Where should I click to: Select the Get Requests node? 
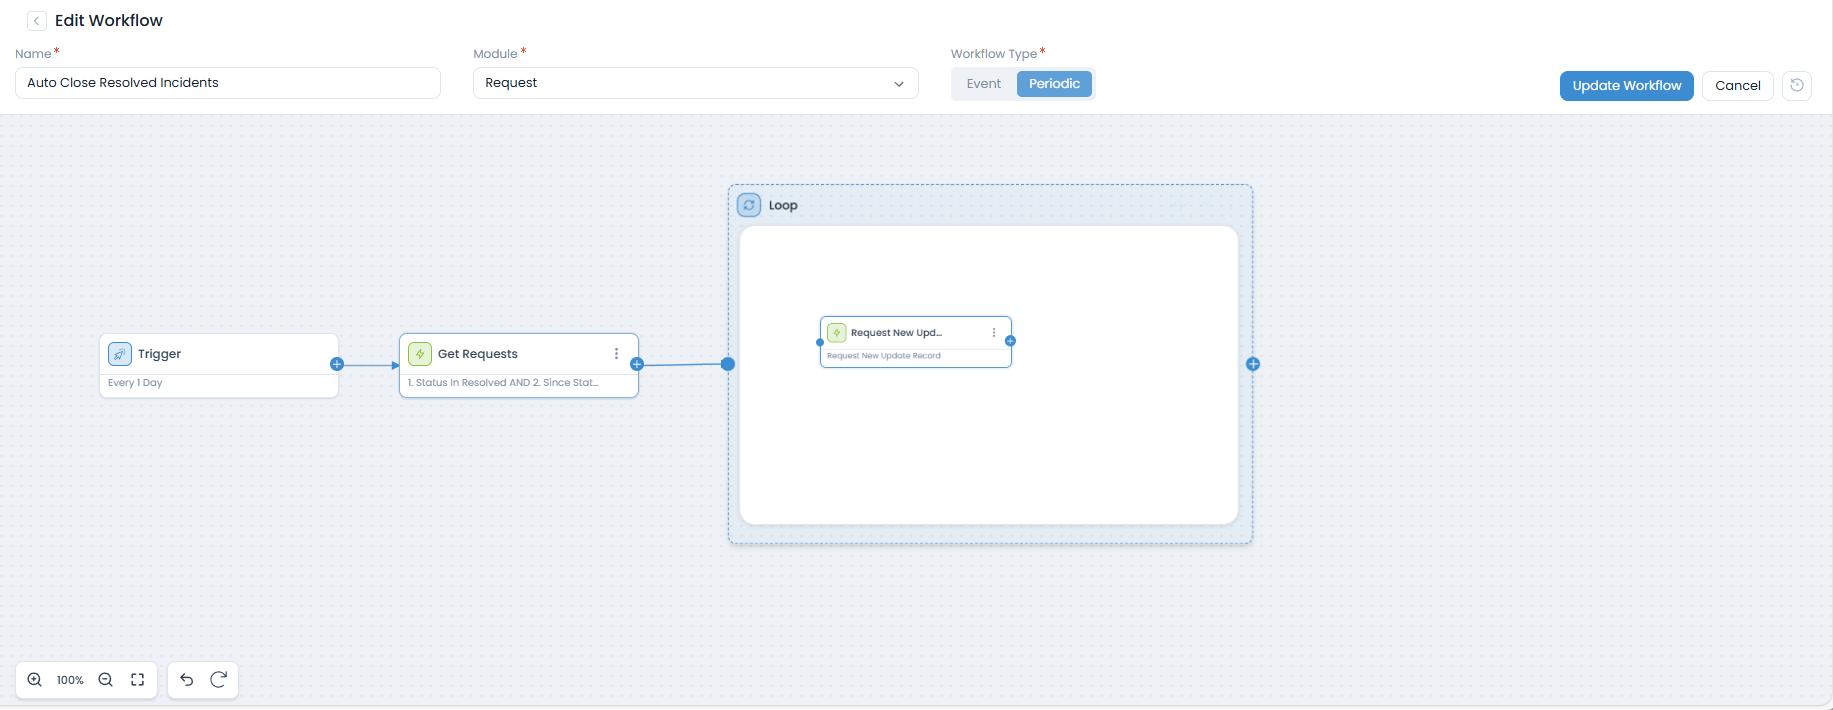pos(500,354)
